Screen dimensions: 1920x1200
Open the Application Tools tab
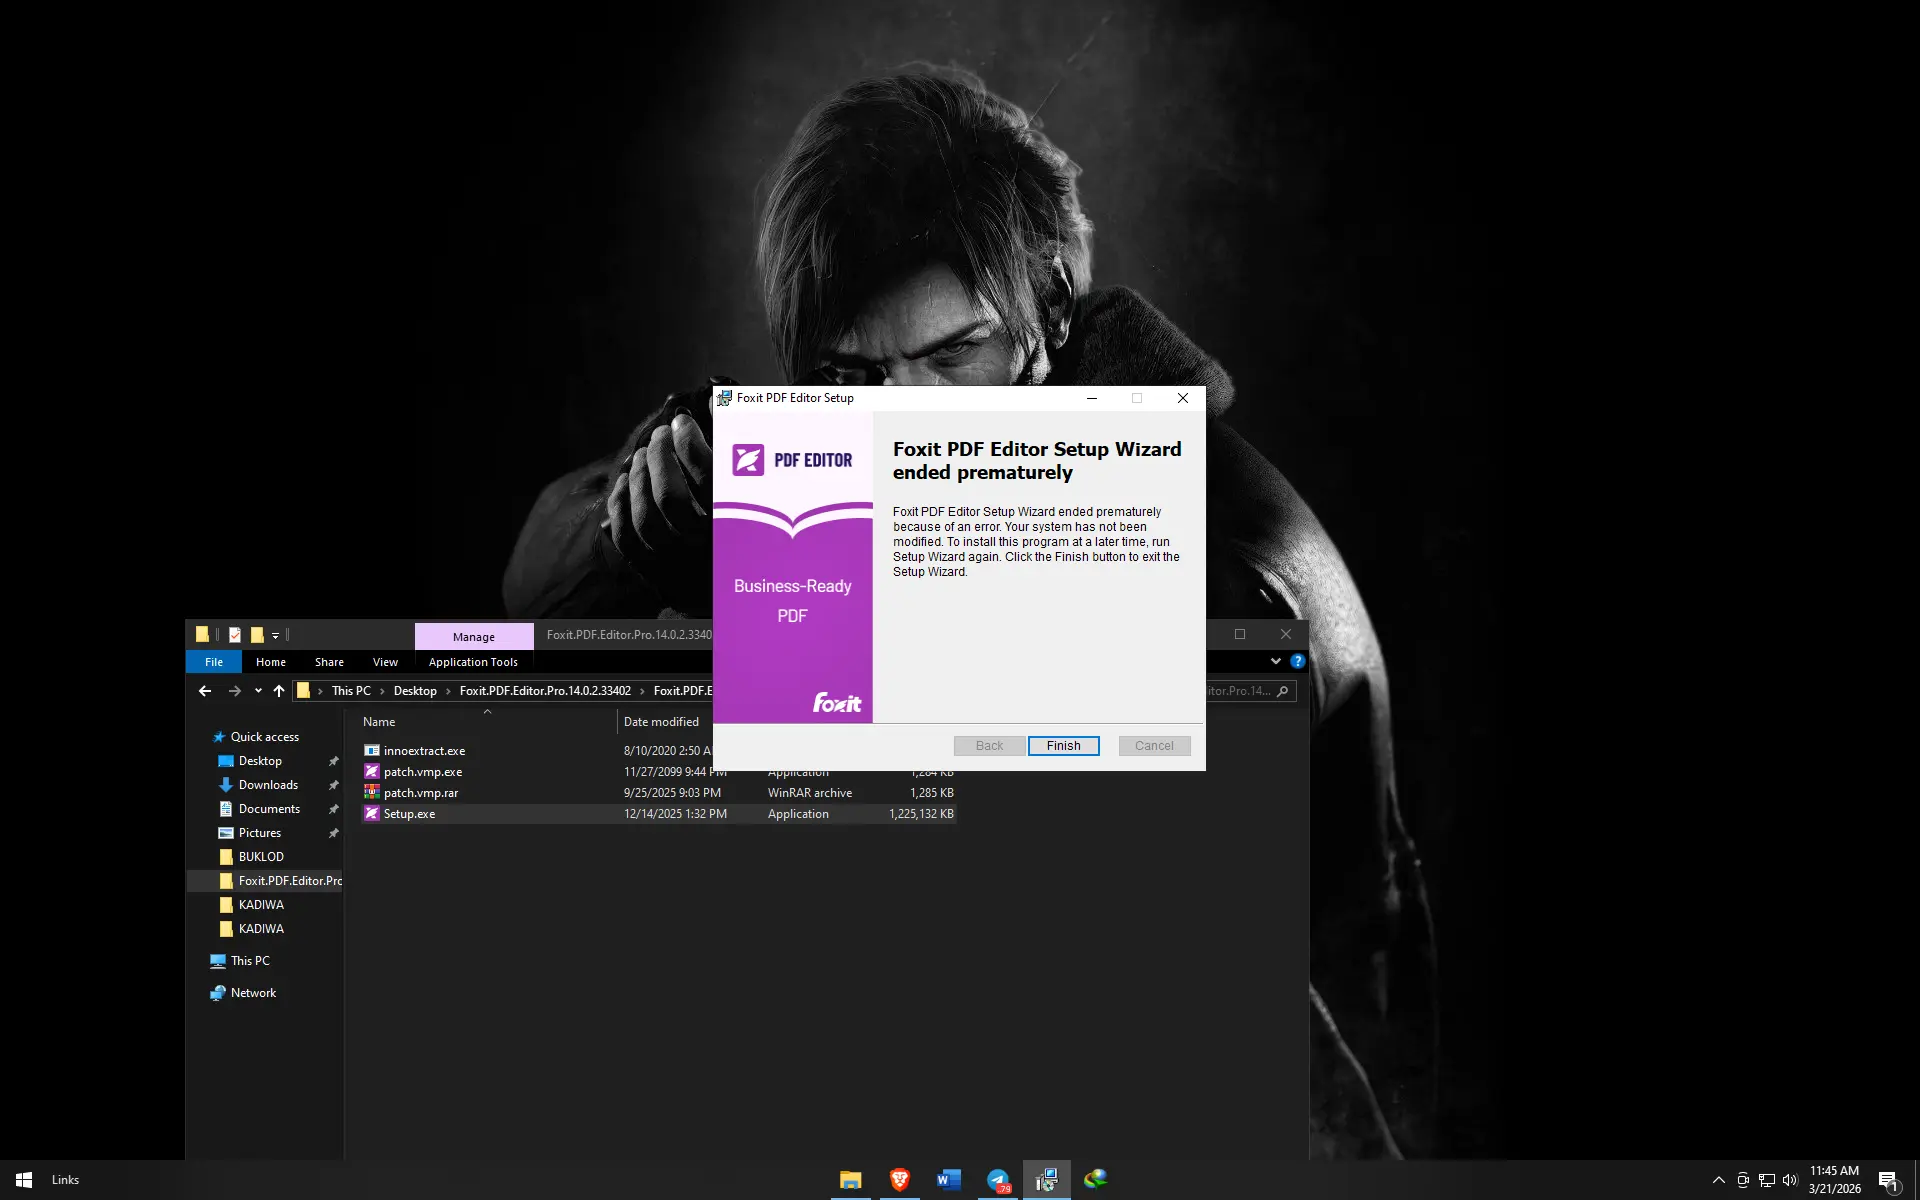pyautogui.click(x=473, y=662)
